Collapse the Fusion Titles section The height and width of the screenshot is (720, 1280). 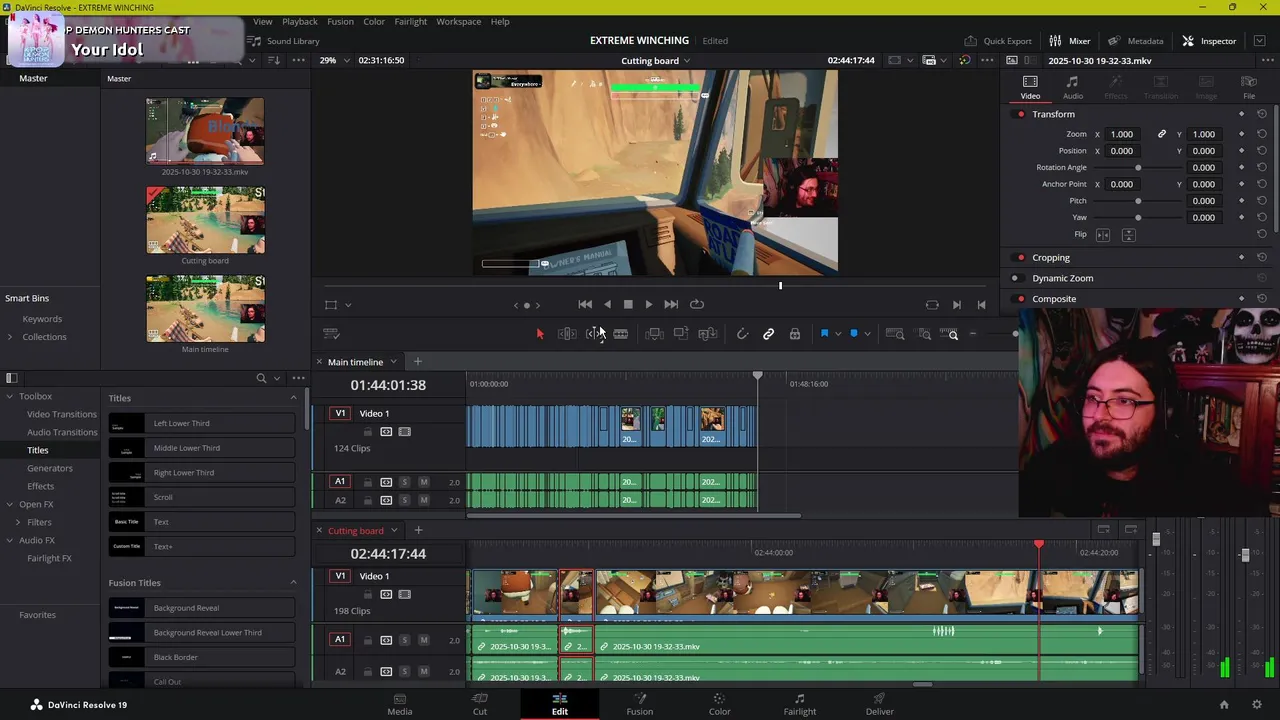click(x=293, y=583)
